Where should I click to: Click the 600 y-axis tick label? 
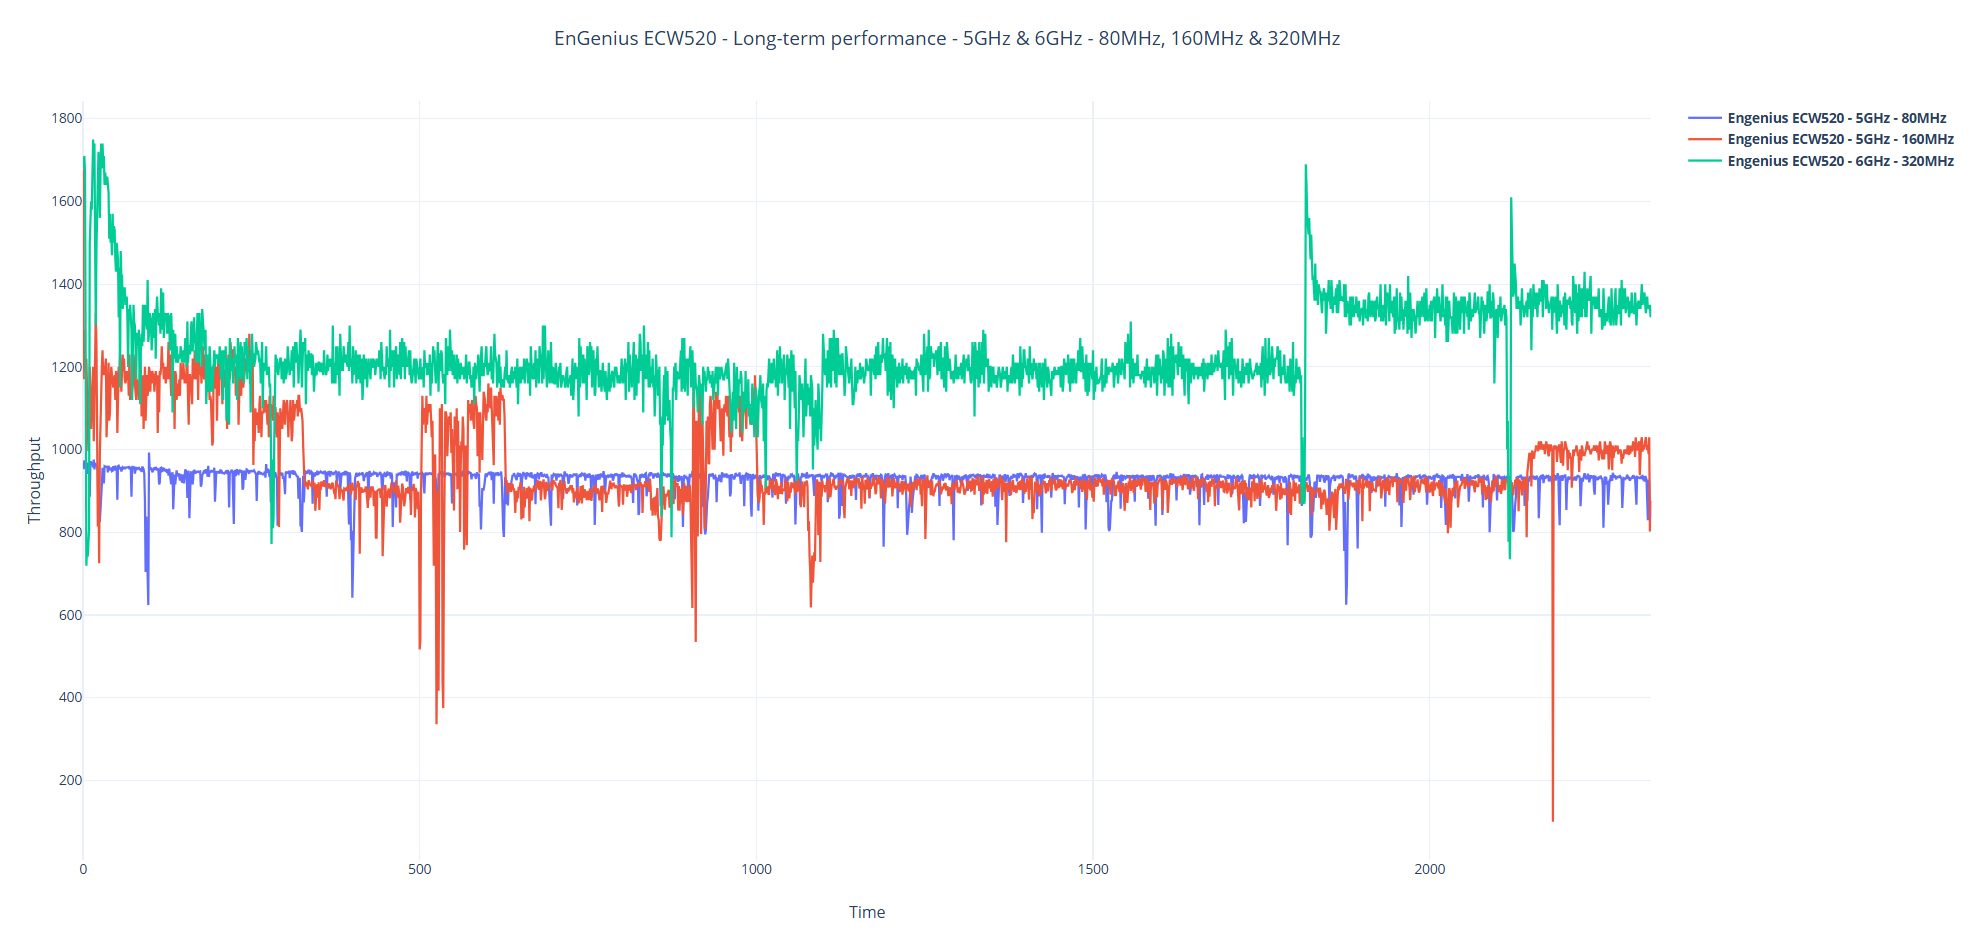(70, 615)
